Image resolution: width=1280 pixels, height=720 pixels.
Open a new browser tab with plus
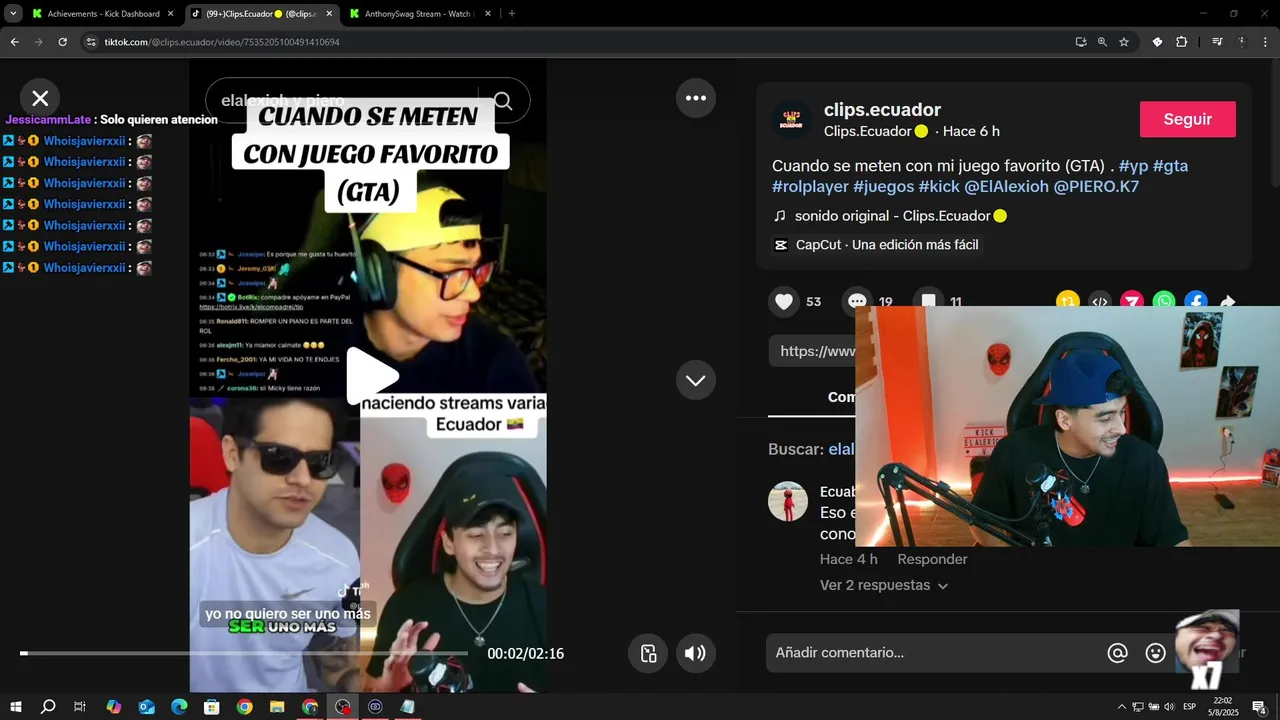[512, 14]
